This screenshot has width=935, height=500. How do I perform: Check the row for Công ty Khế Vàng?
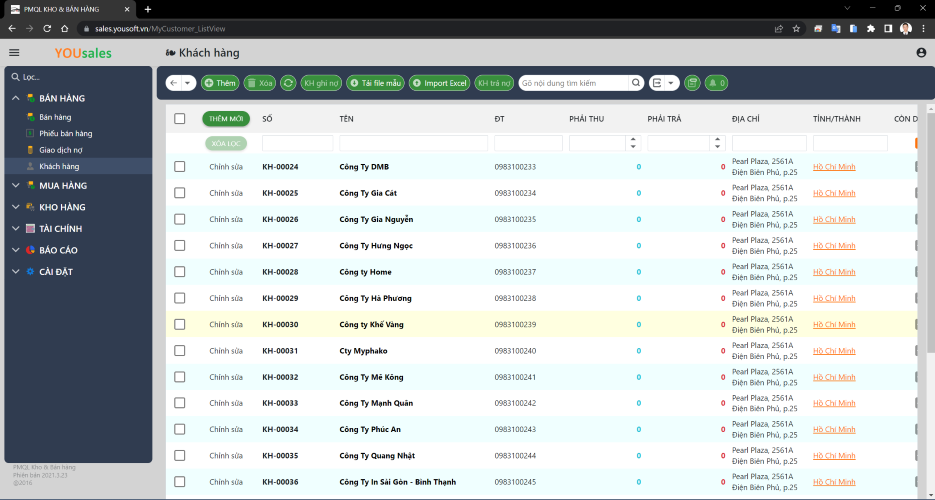coord(179,324)
